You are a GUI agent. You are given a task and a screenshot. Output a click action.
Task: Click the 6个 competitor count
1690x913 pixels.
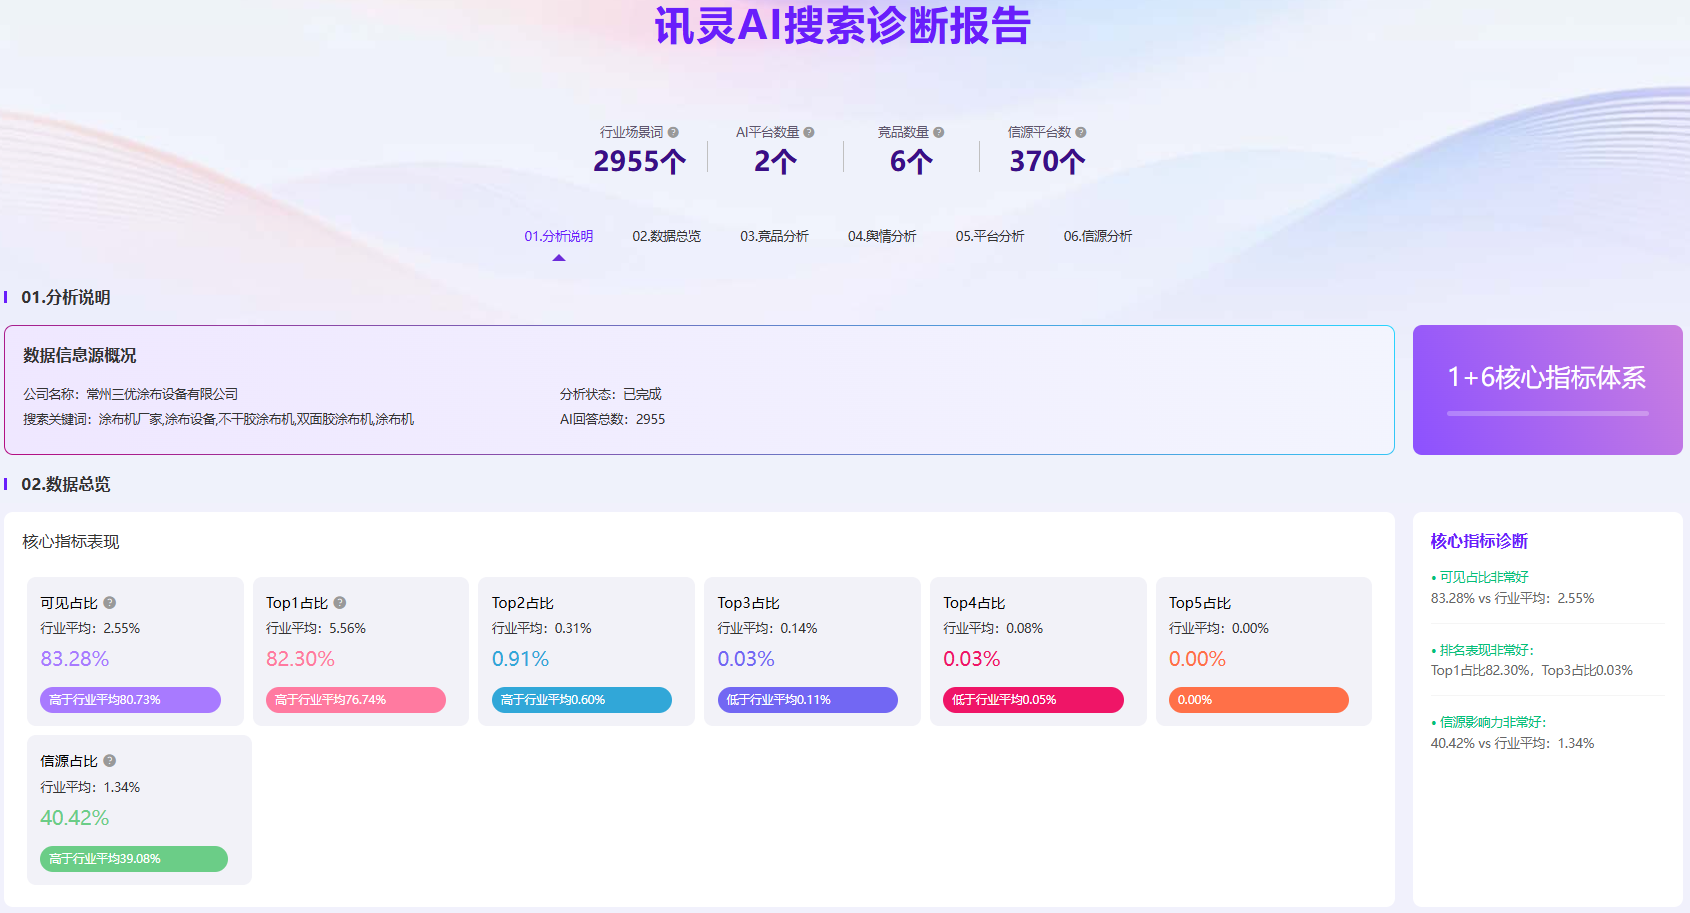coord(911,161)
